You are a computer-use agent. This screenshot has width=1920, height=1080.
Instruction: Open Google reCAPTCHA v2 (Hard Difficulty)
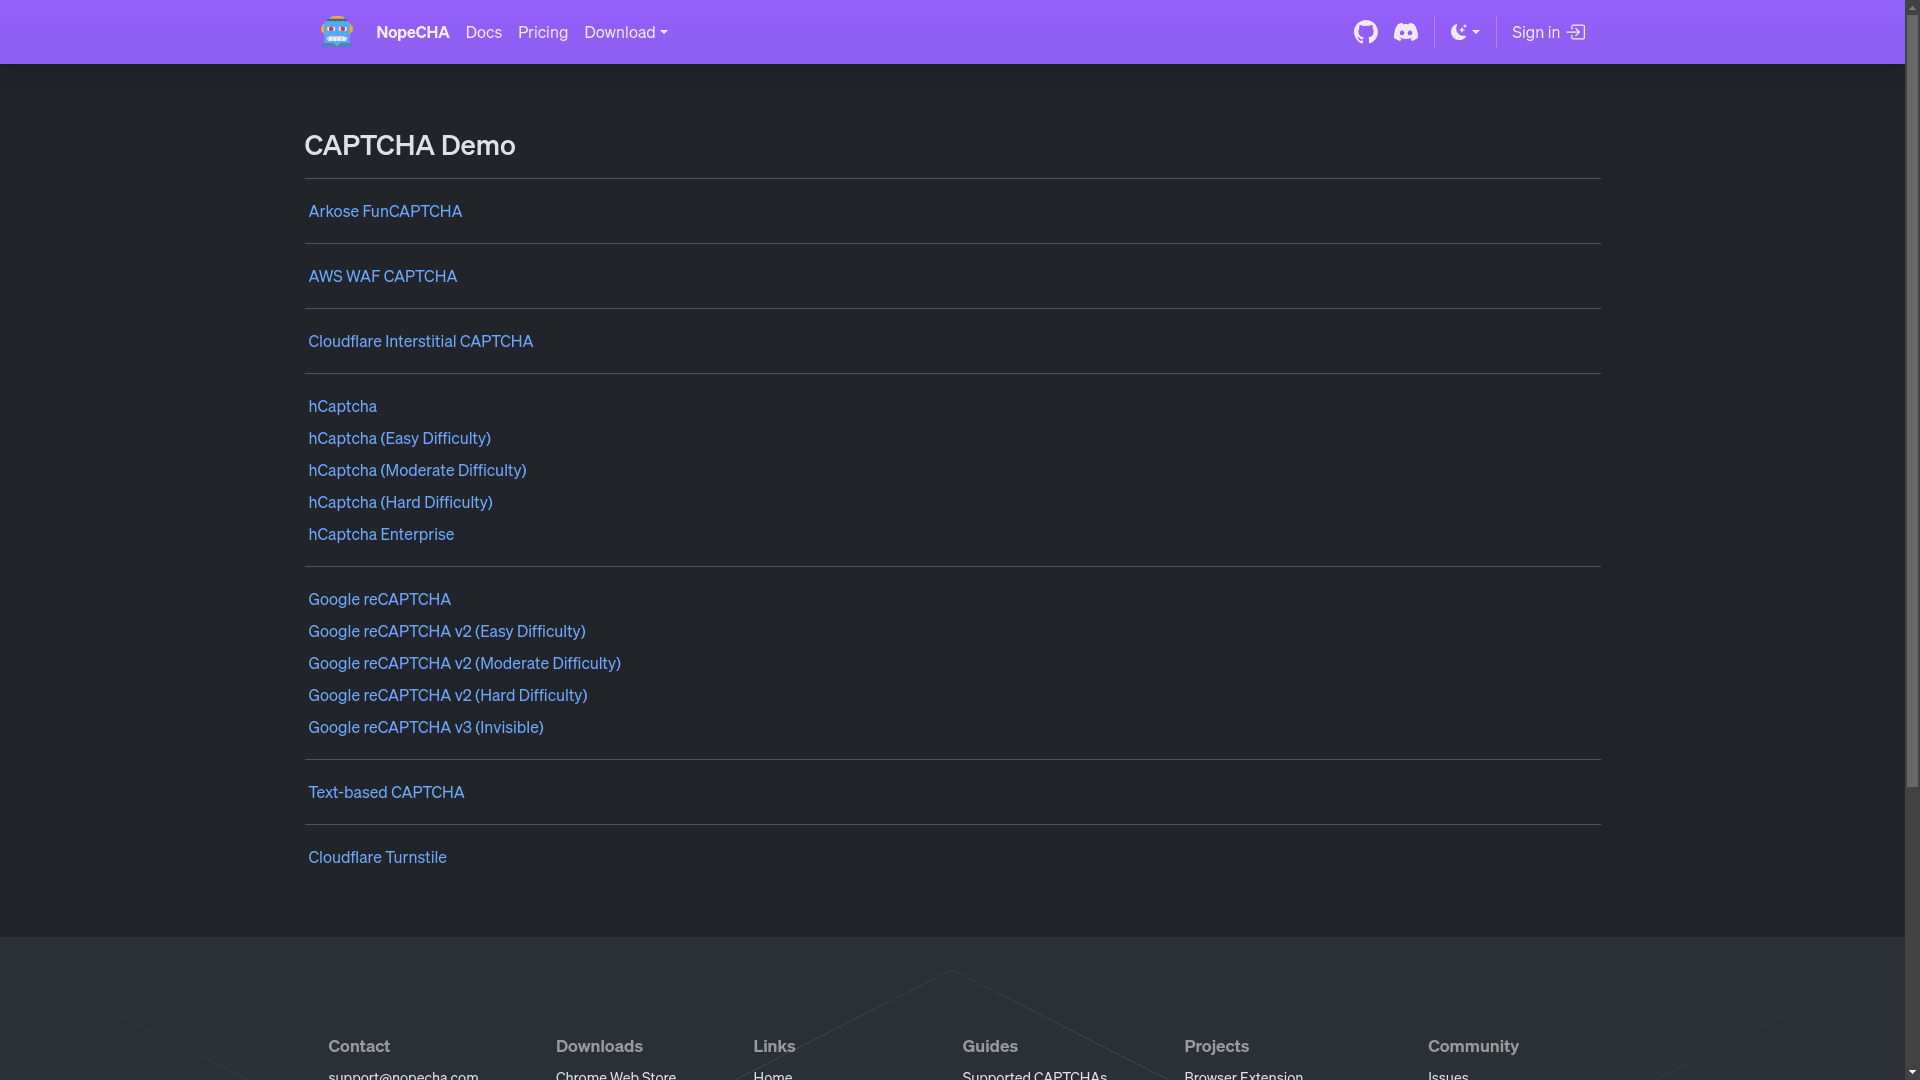pyautogui.click(x=447, y=695)
